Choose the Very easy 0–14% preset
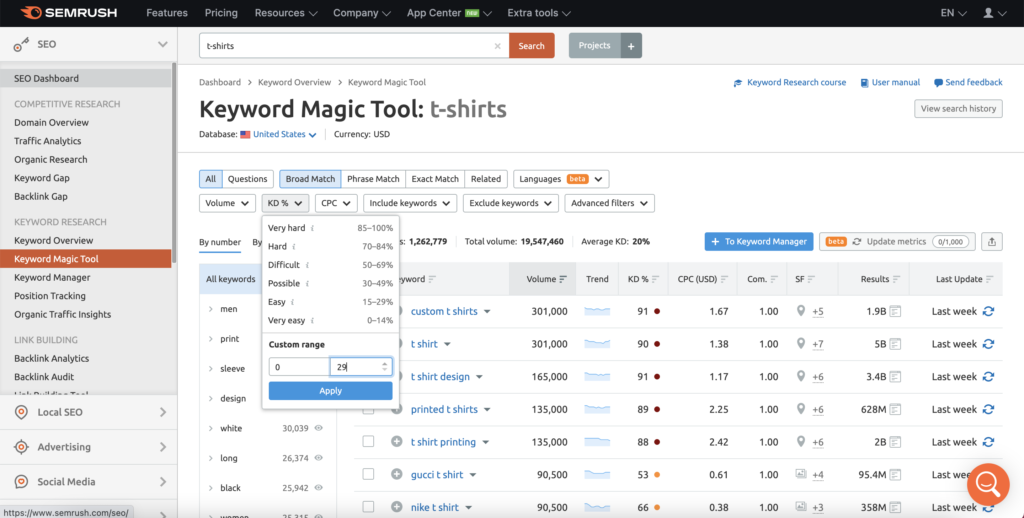 330,321
